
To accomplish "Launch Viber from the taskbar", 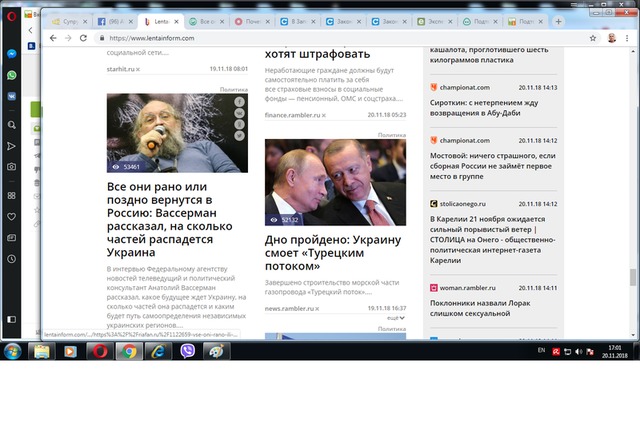I will pyautogui.click(x=189, y=351).
